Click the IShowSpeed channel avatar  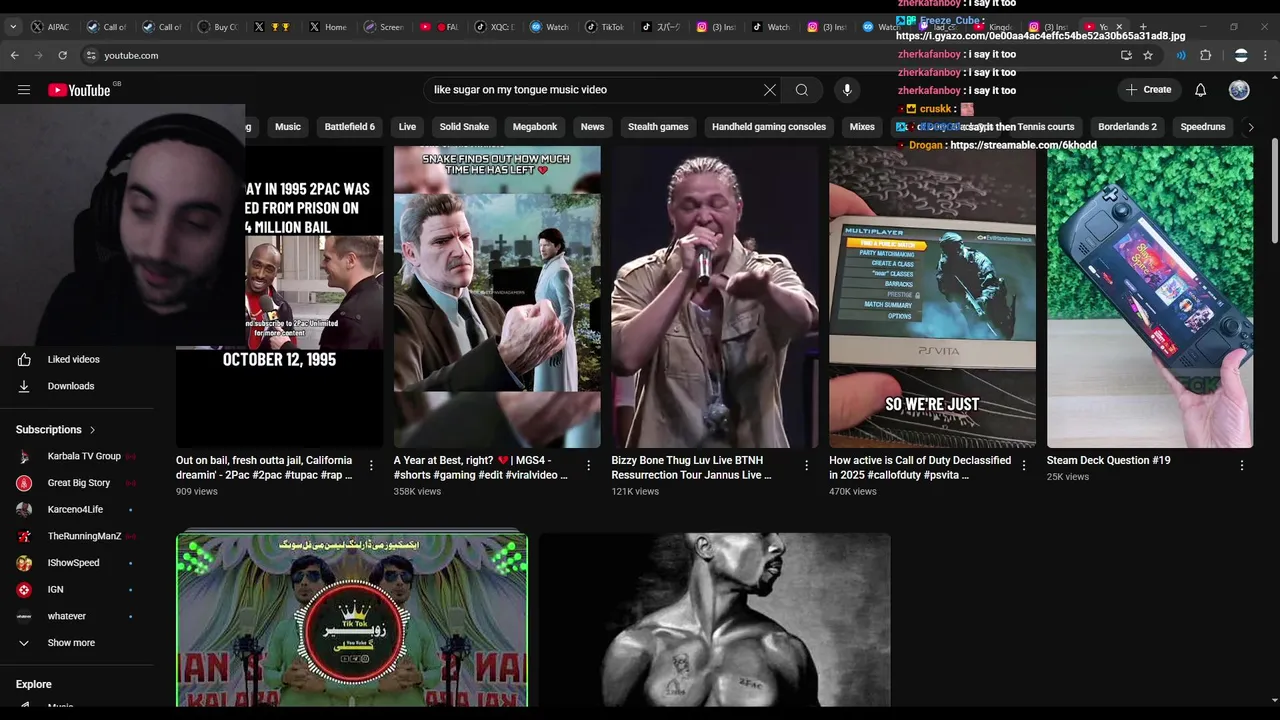[x=24, y=563]
